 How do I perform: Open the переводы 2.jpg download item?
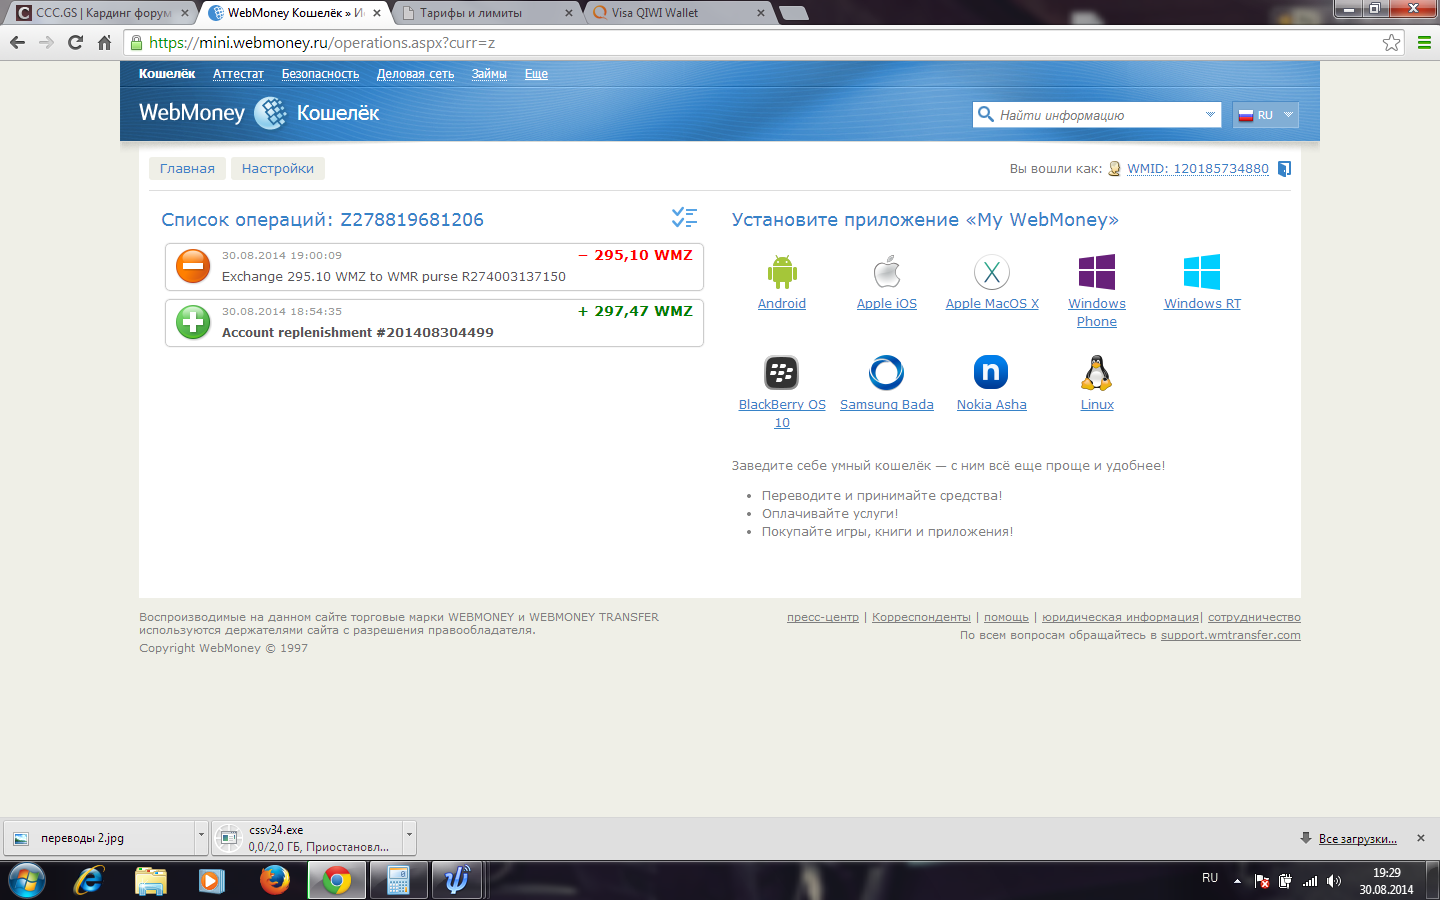tap(100, 838)
